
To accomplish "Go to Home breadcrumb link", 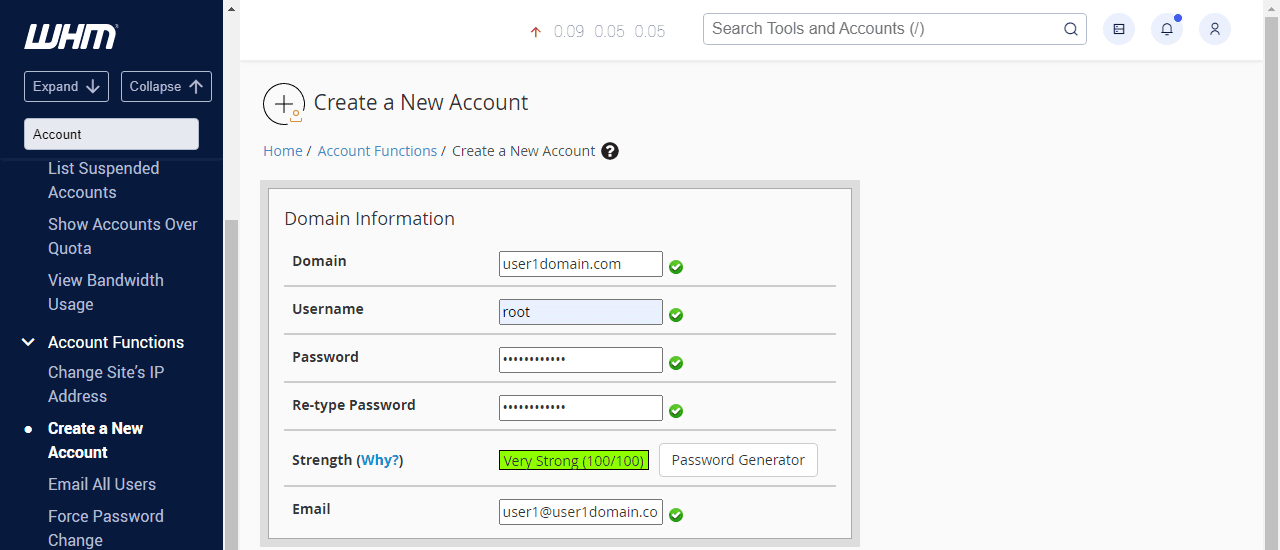I will pyautogui.click(x=282, y=151).
